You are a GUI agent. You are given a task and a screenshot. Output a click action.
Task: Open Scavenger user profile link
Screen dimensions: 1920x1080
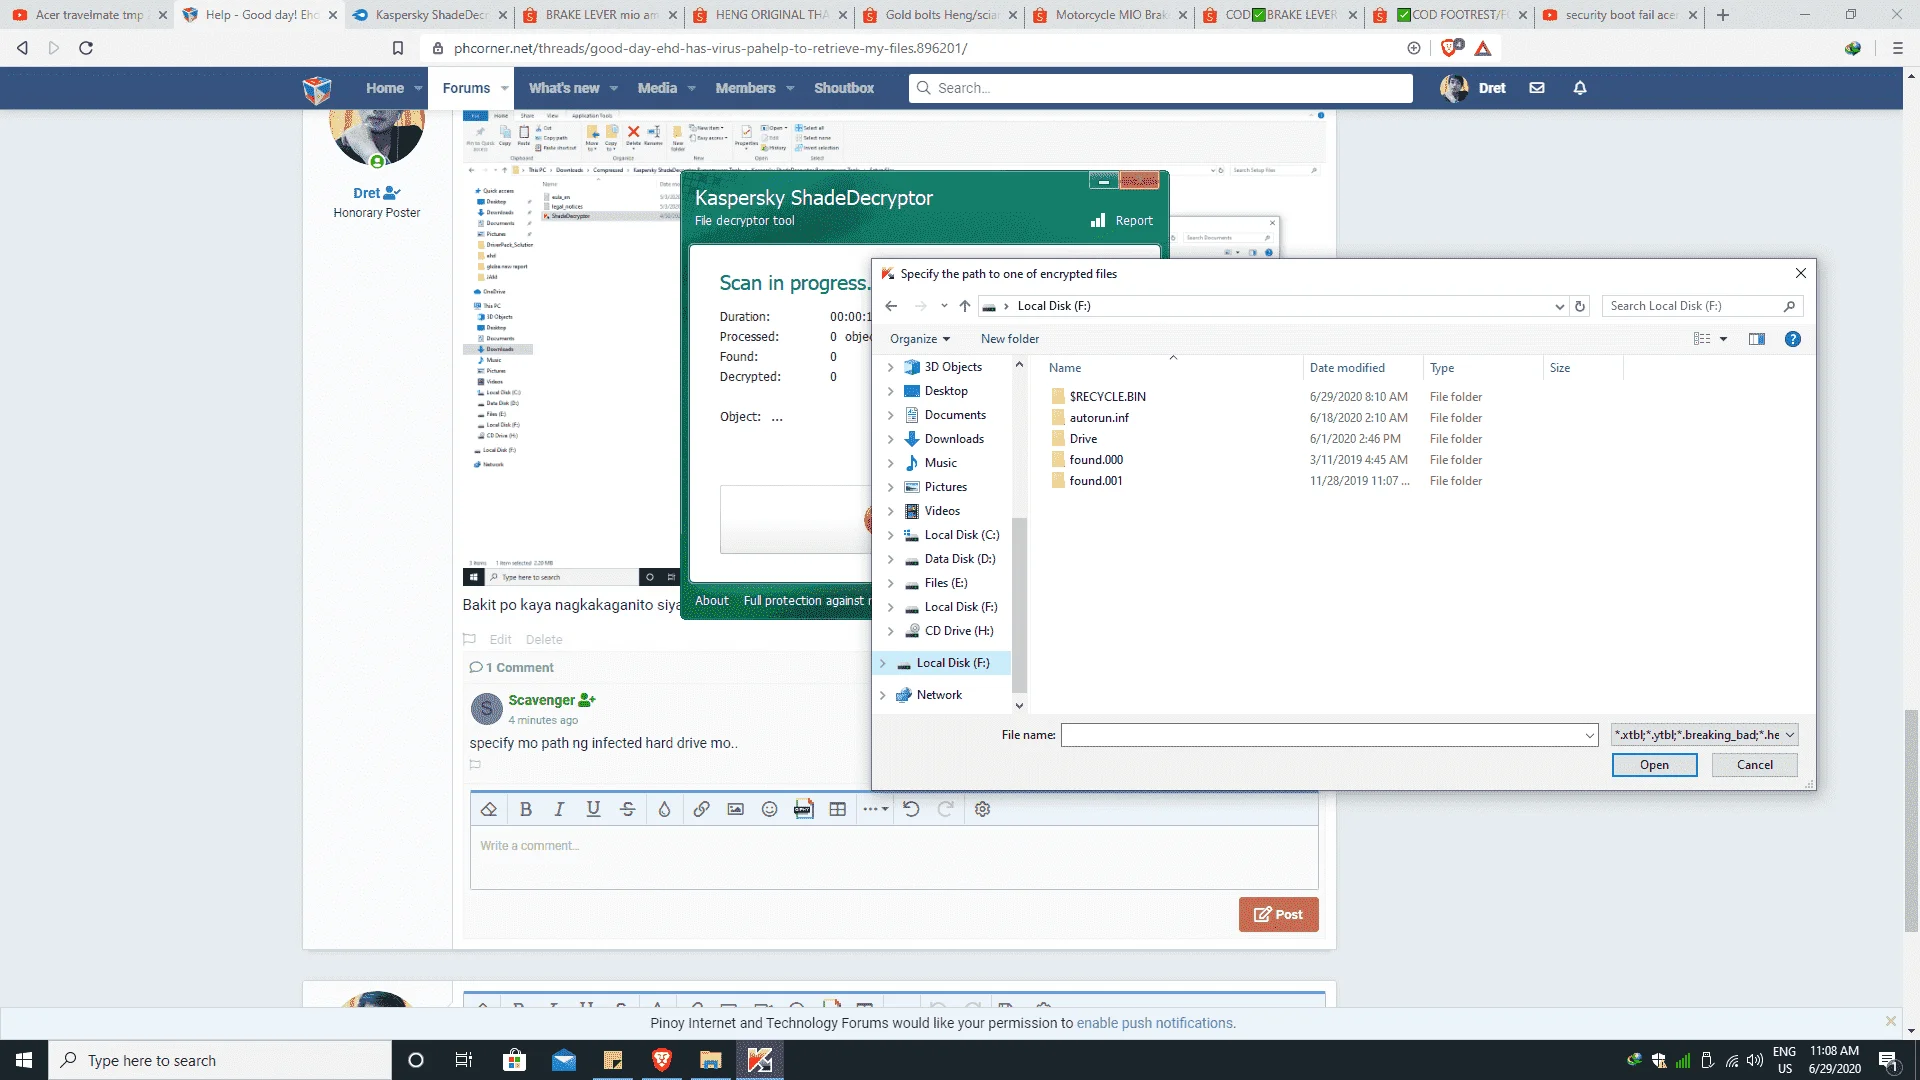pos(541,700)
